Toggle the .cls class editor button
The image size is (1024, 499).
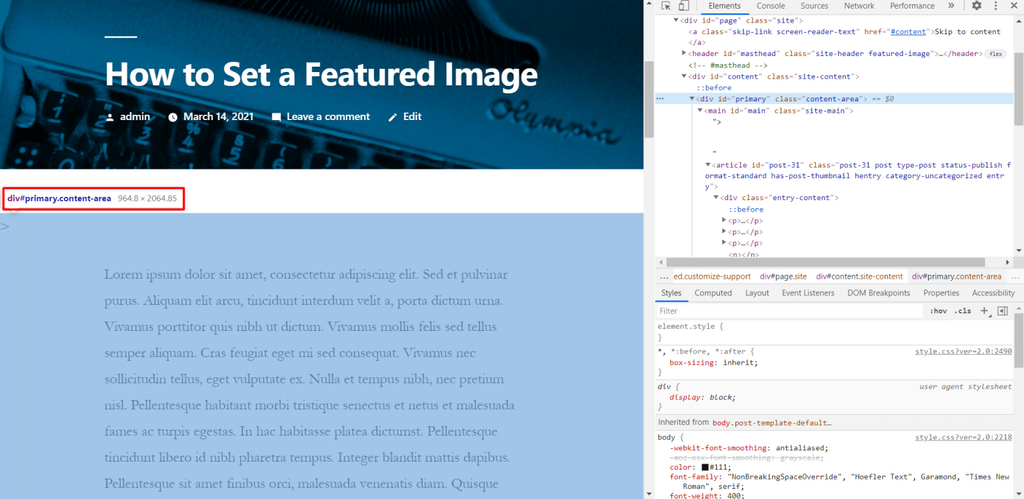(963, 311)
